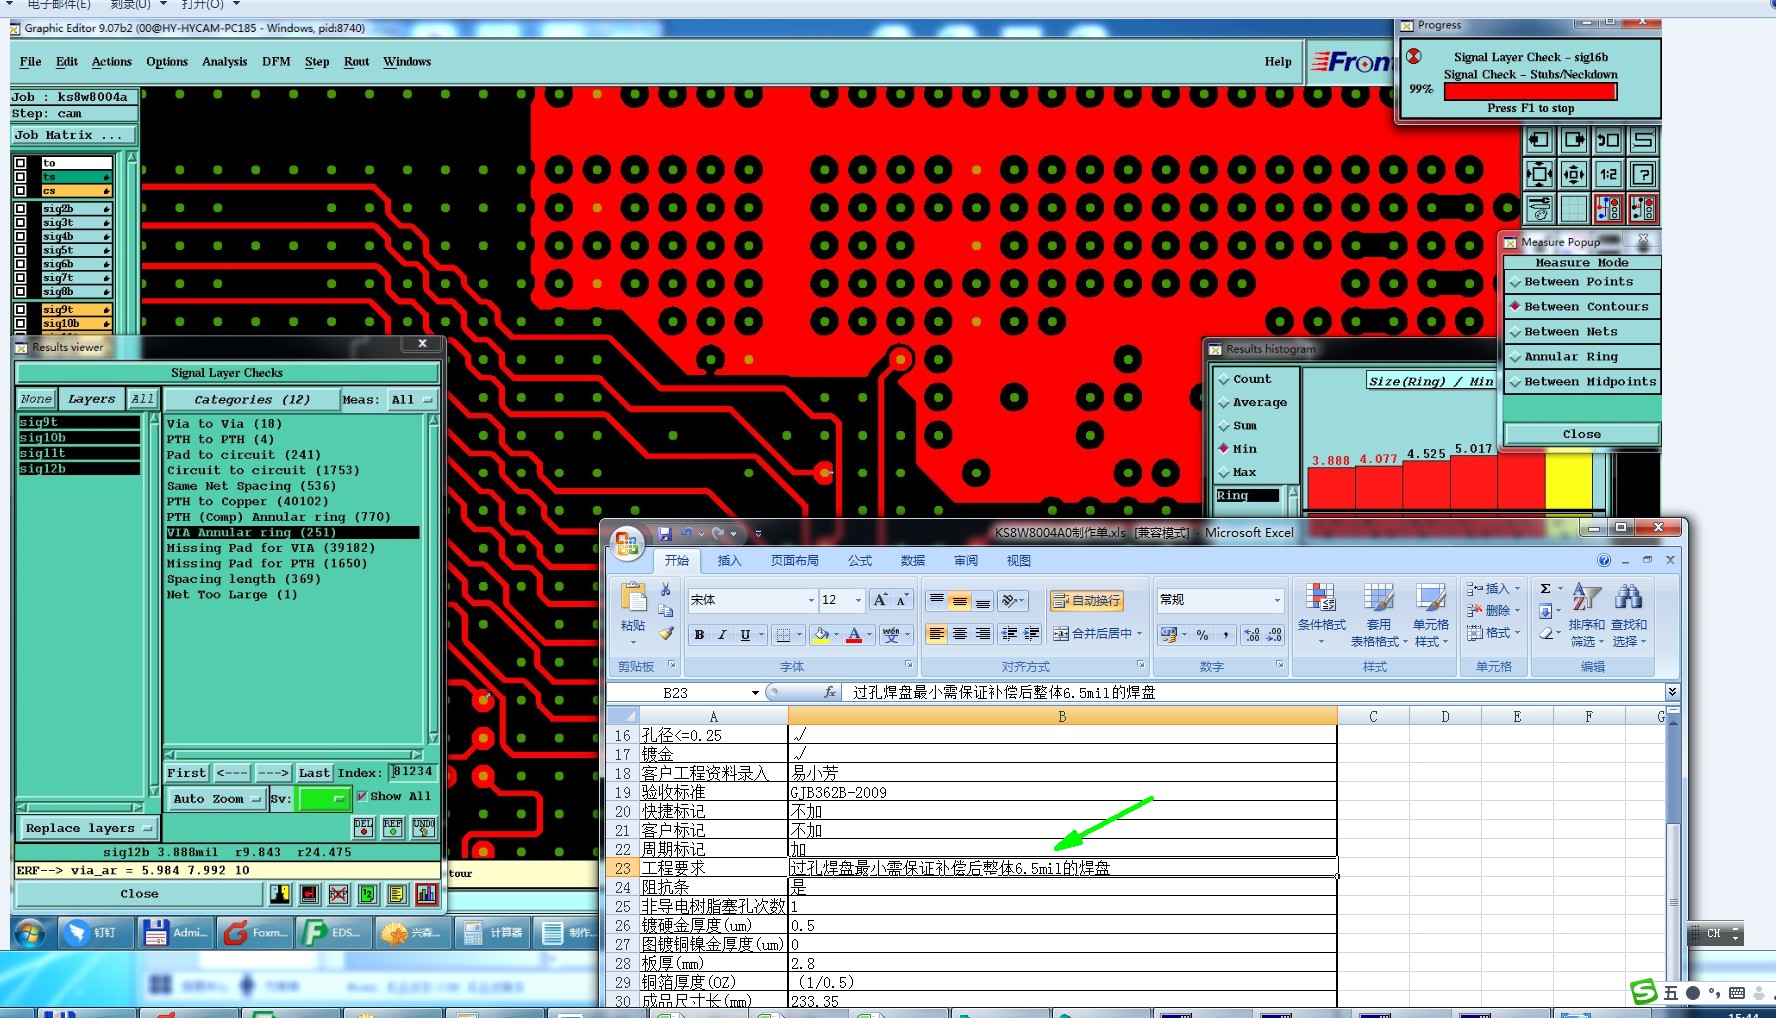Click the zoom home fit-all icon
The width and height of the screenshot is (1776, 1018).
(x=1539, y=175)
